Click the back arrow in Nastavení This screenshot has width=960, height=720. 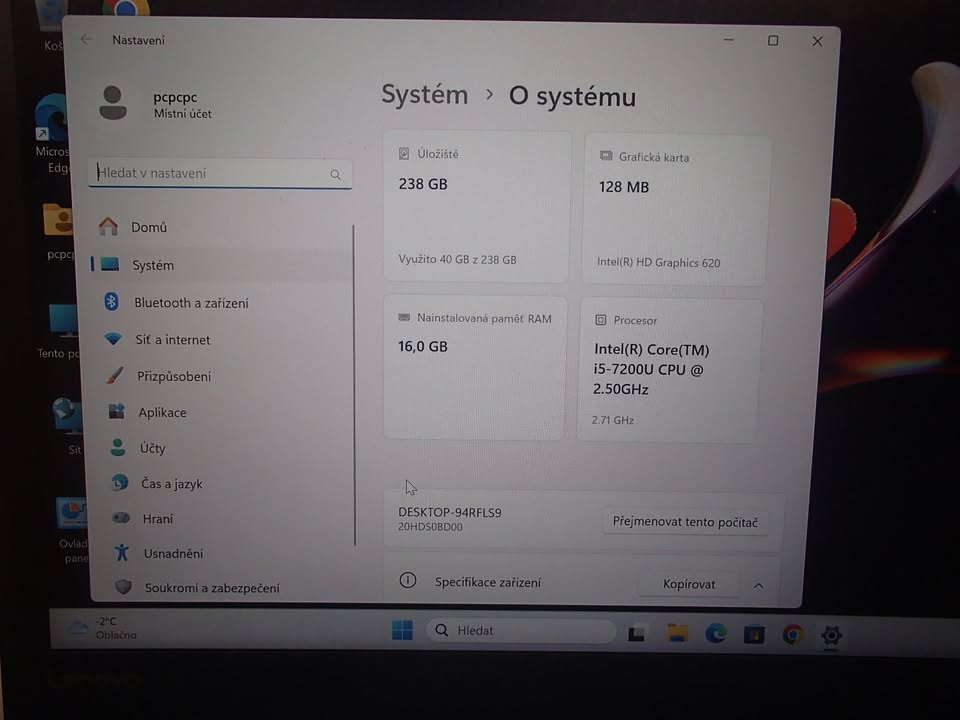86,40
